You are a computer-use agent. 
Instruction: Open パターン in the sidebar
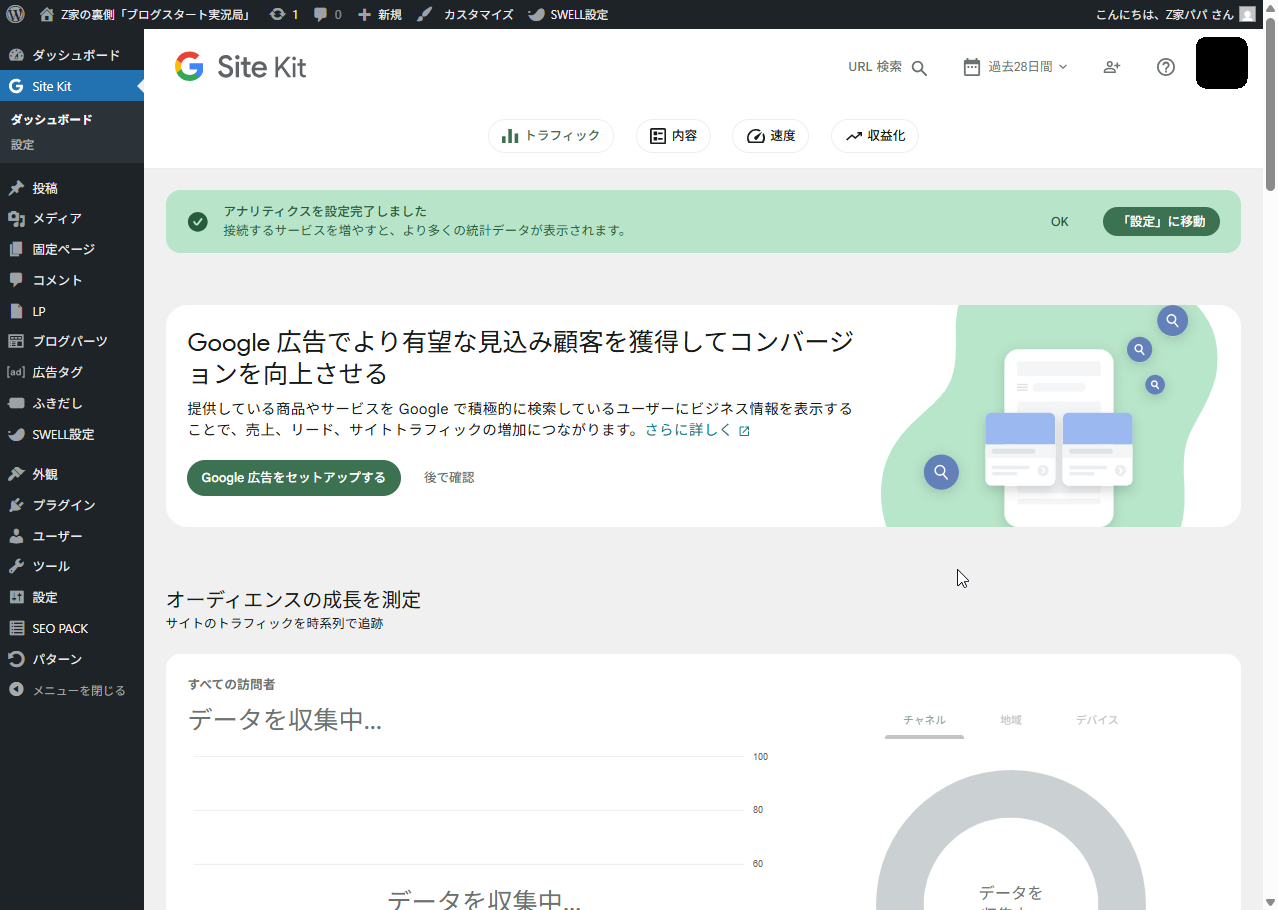click(72, 659)
